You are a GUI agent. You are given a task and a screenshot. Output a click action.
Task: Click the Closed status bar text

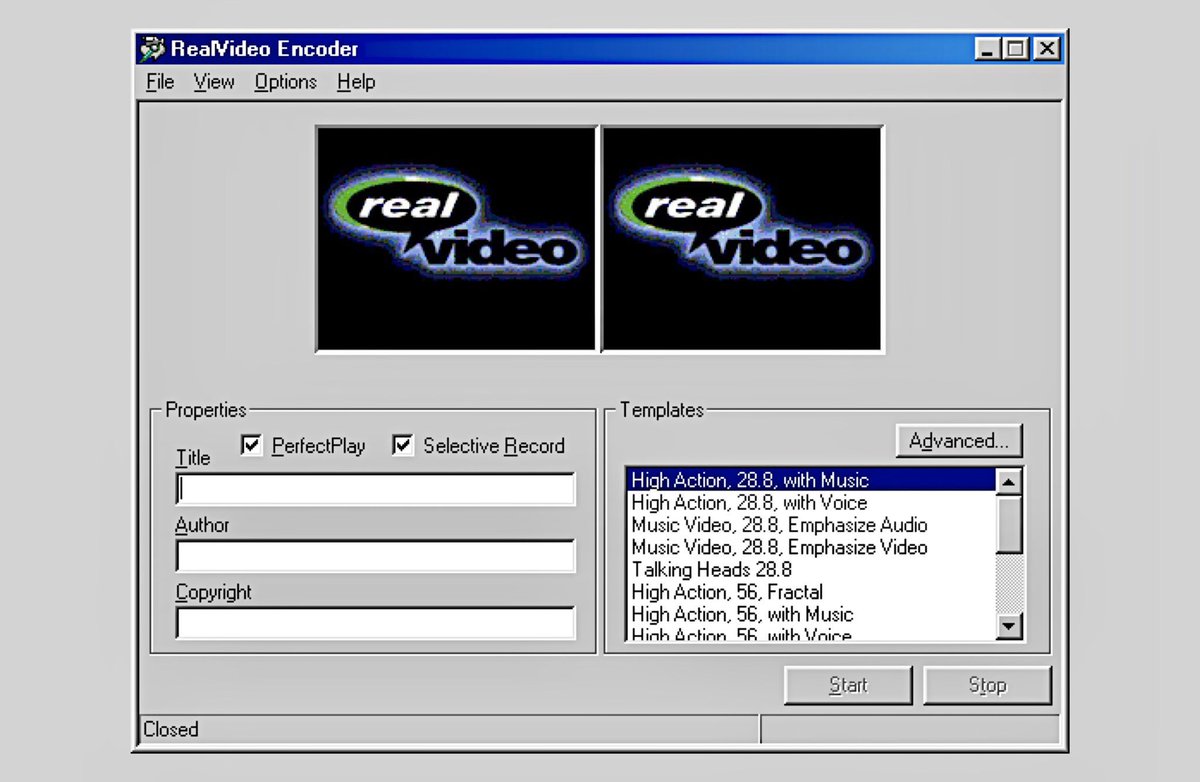click(x=171, y=729)
